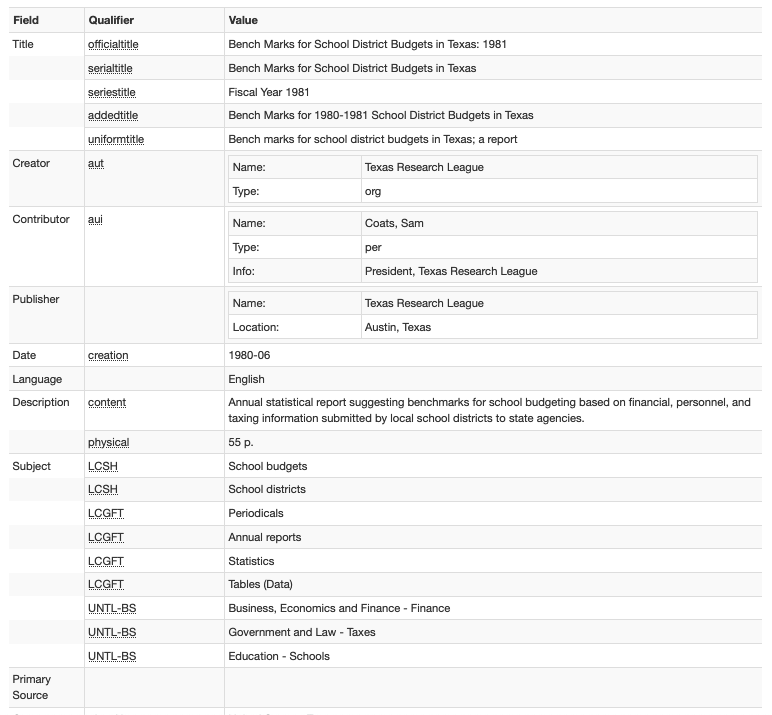This screenshot has width=772, height=715.
Task: Click the LCSH qualifier beside School budgets
Action: 103,466
